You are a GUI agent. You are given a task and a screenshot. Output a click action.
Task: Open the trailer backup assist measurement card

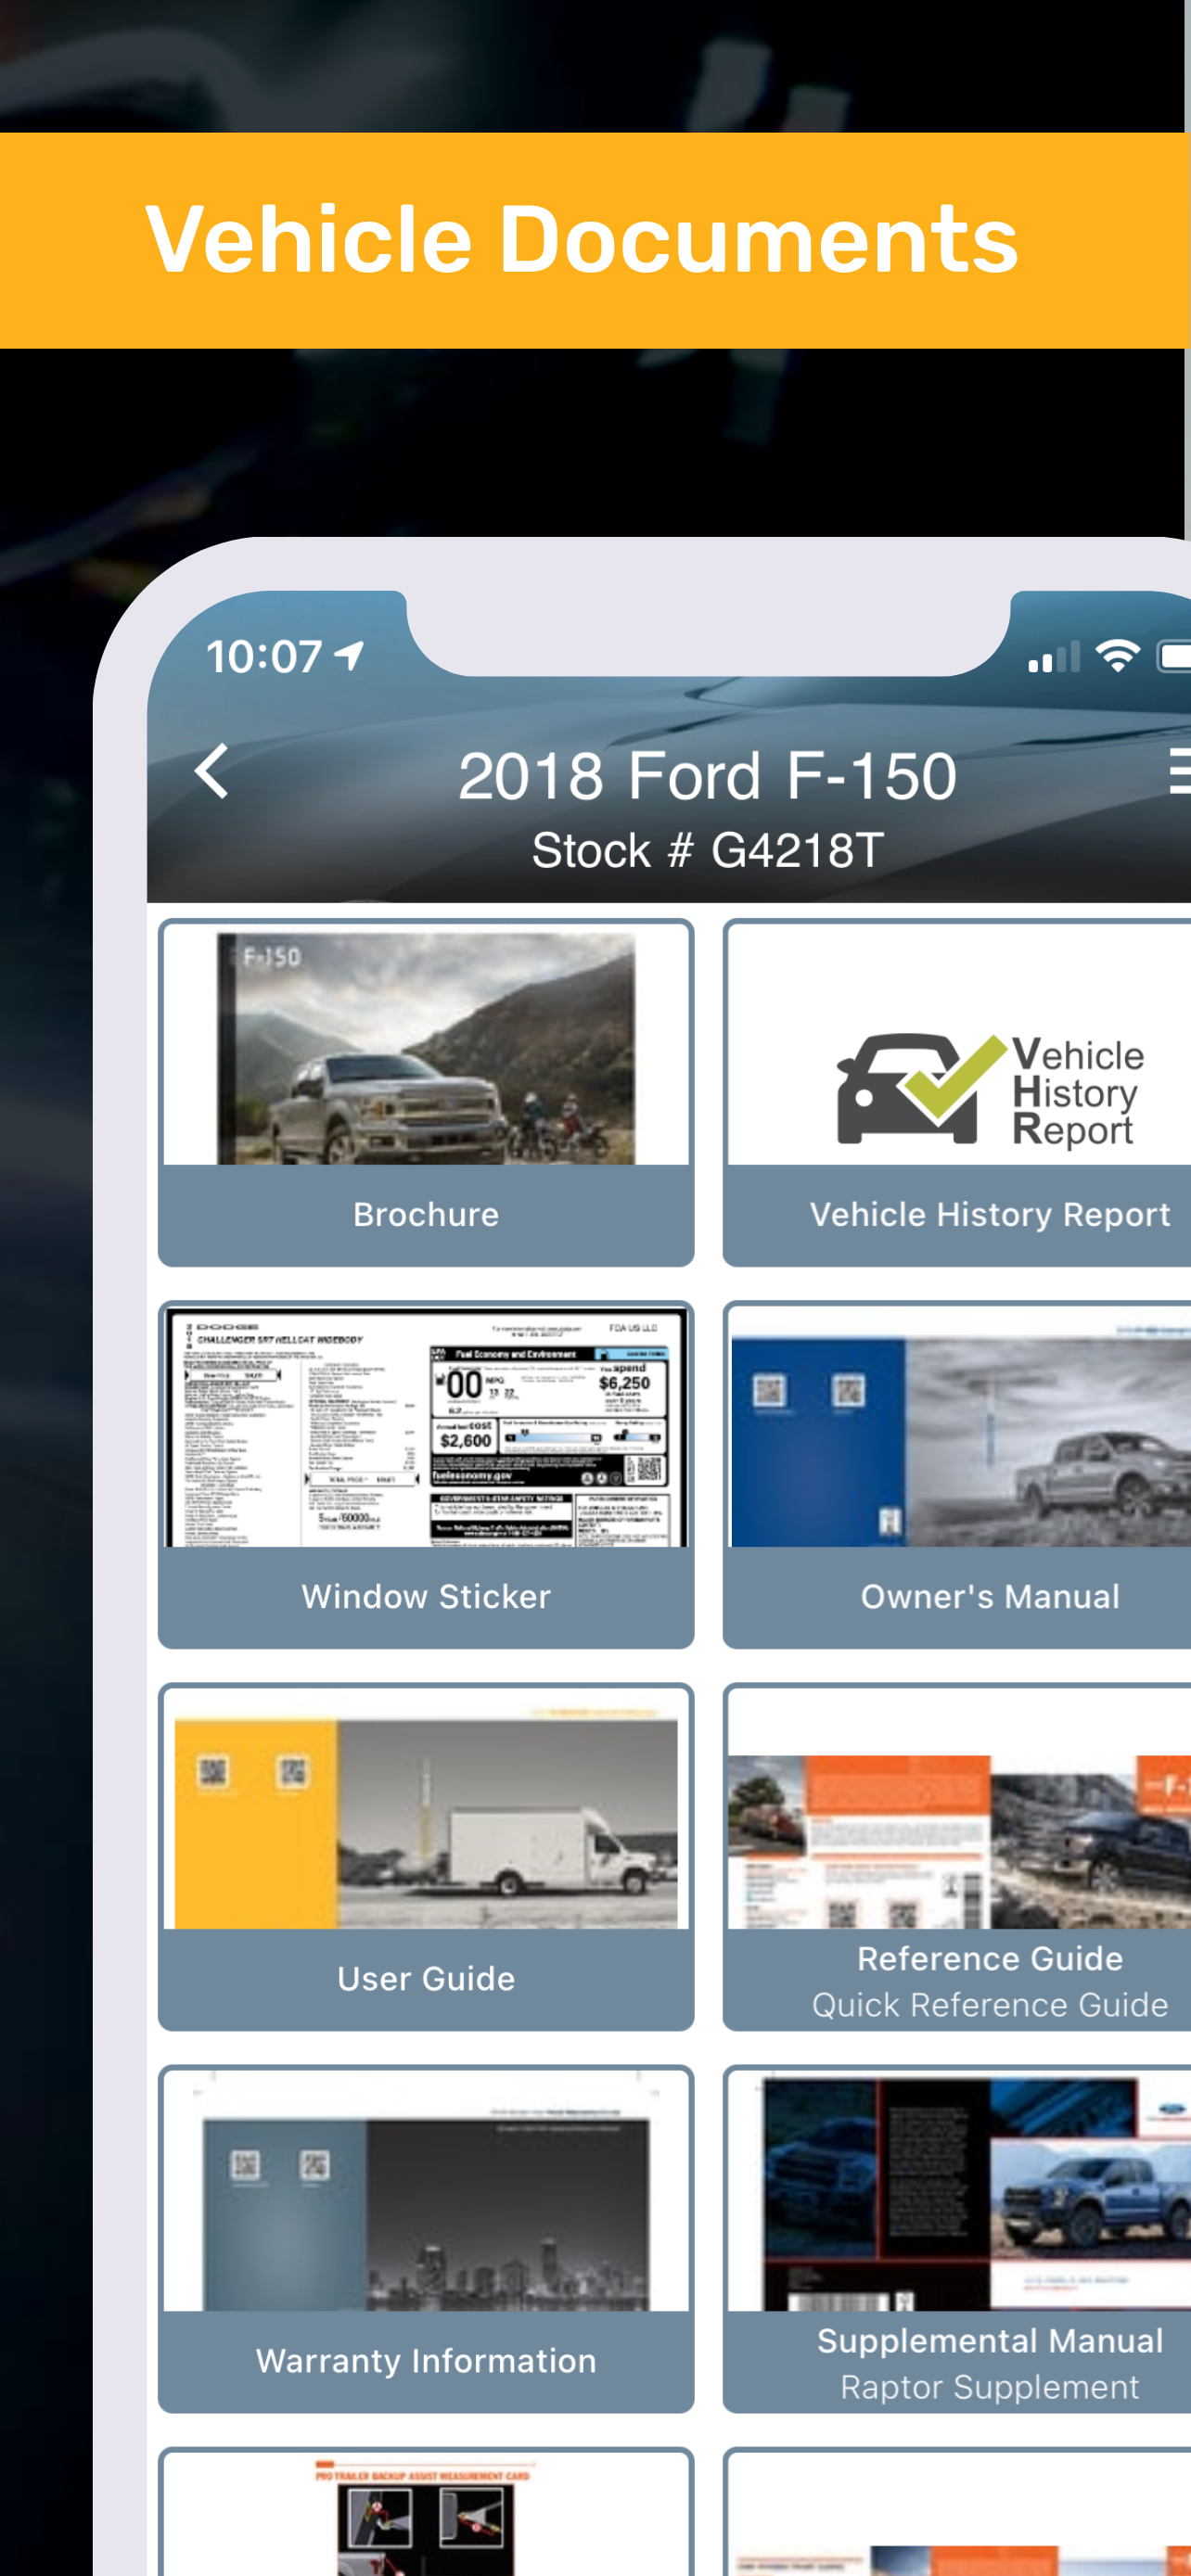tap(426, 2516)
